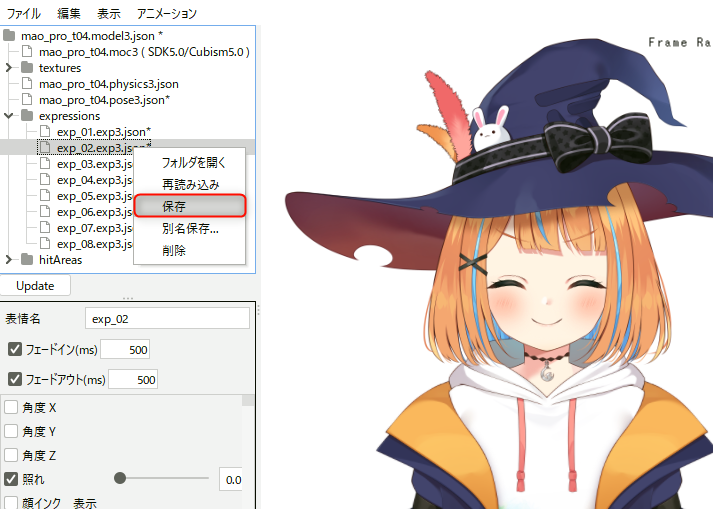Click the file icon for mao_pro_t04.pose3.json
The width and height of the screenshot is (713, 509).
coord(28,100)
